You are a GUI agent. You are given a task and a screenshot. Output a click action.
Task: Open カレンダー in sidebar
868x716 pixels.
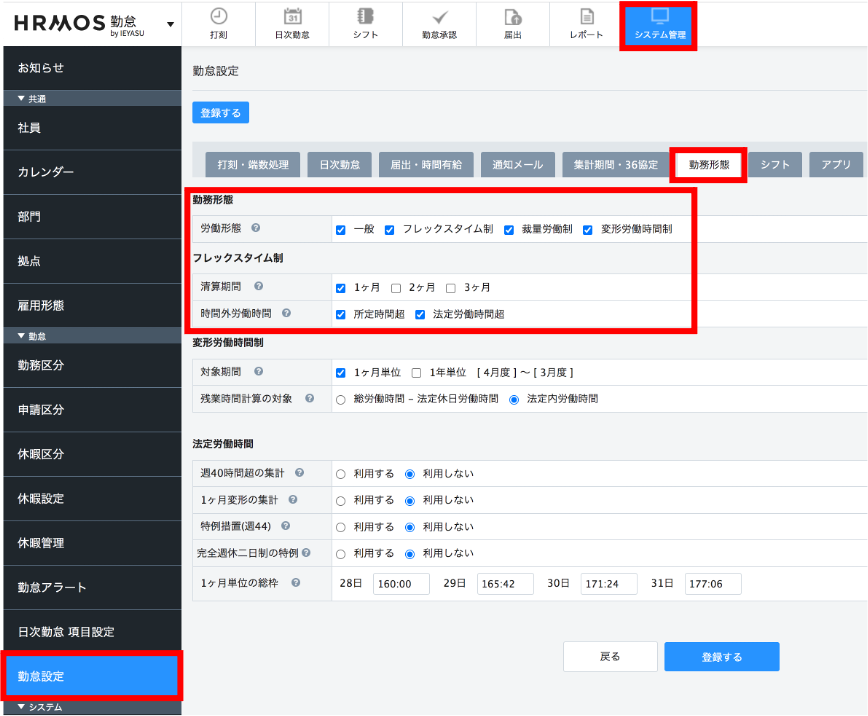(92, 172)
